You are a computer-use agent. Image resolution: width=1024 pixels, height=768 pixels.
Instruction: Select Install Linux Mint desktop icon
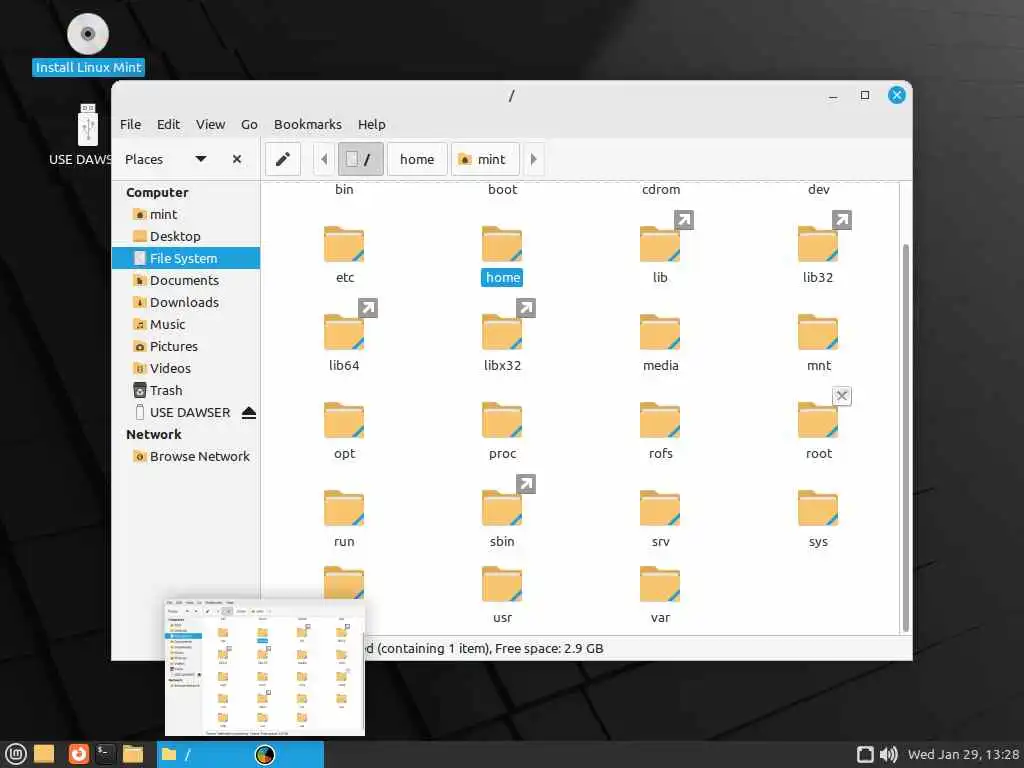[88, 44]
